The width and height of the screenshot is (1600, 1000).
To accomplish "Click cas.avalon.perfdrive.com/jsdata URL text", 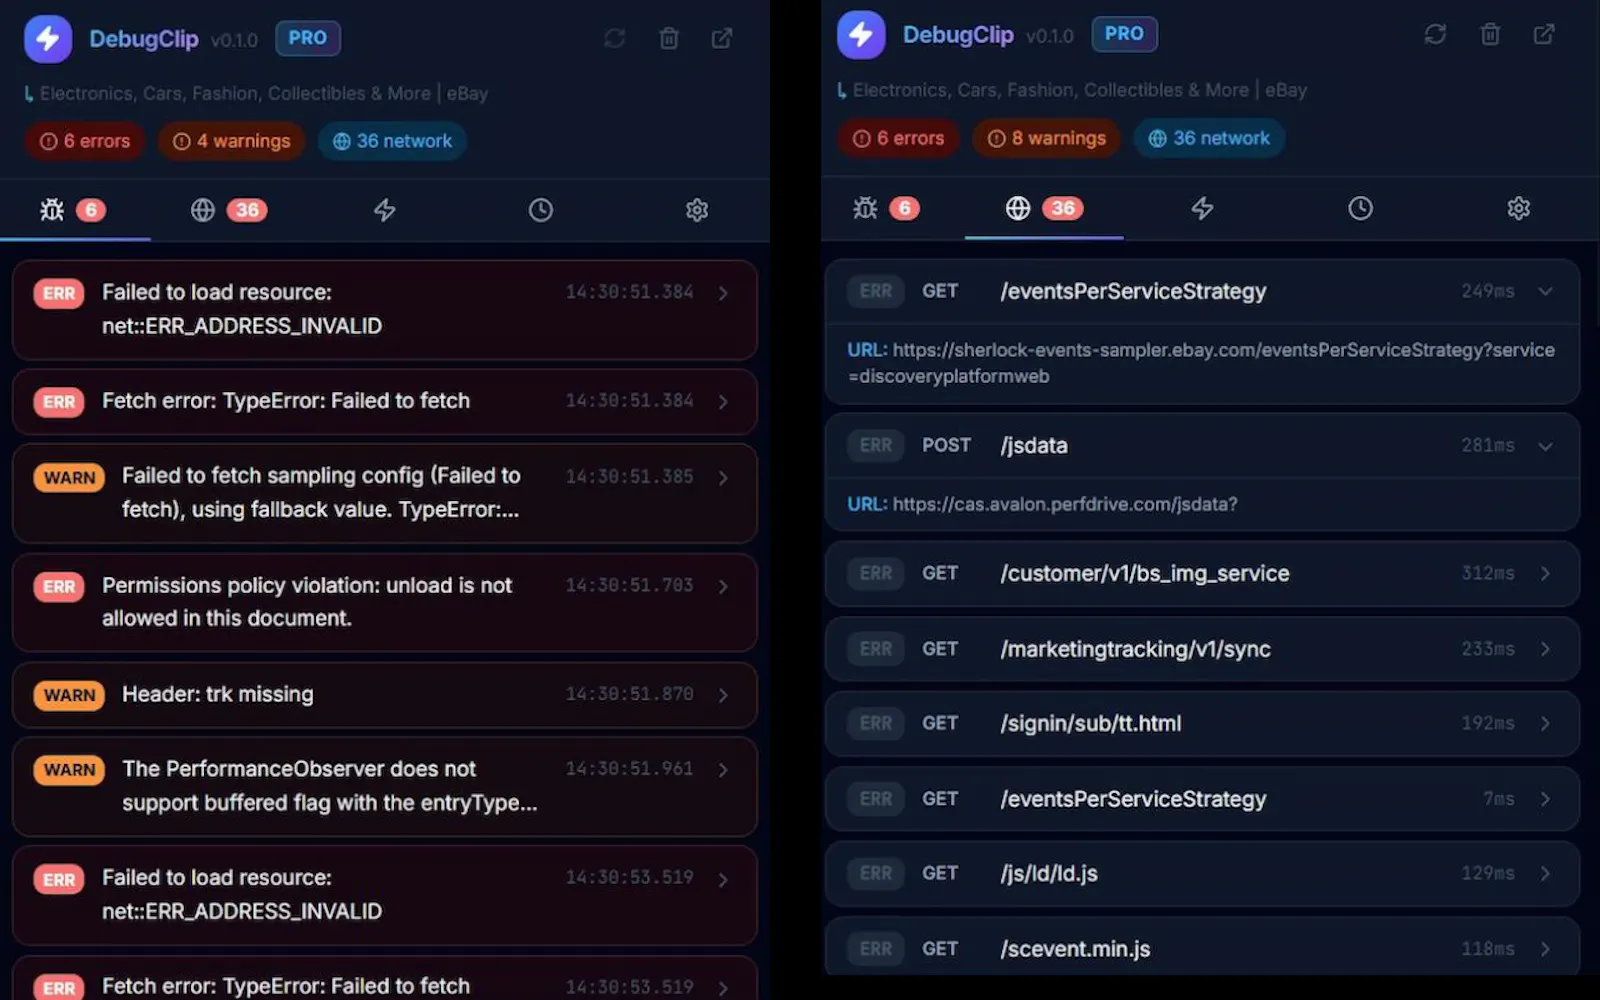I will click(1065, 504).
